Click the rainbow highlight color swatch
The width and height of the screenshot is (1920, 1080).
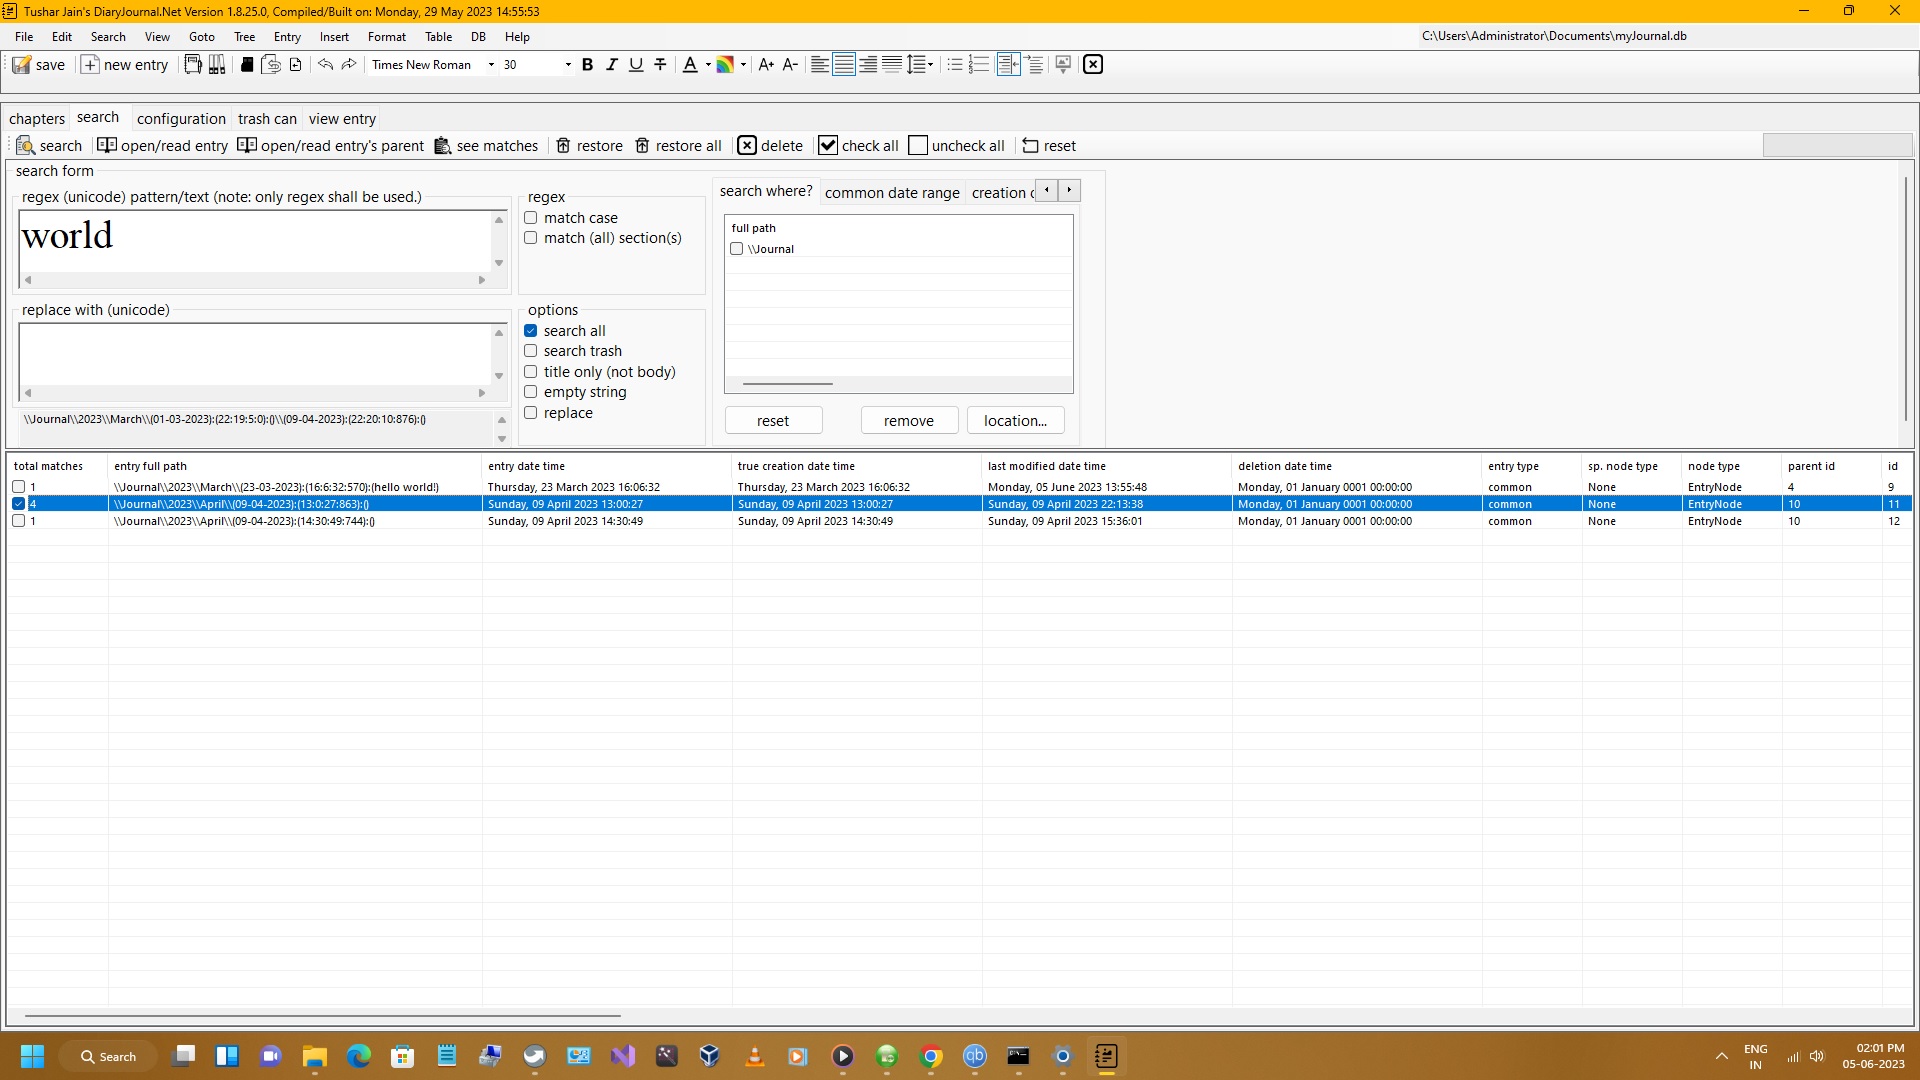point(725,65)
